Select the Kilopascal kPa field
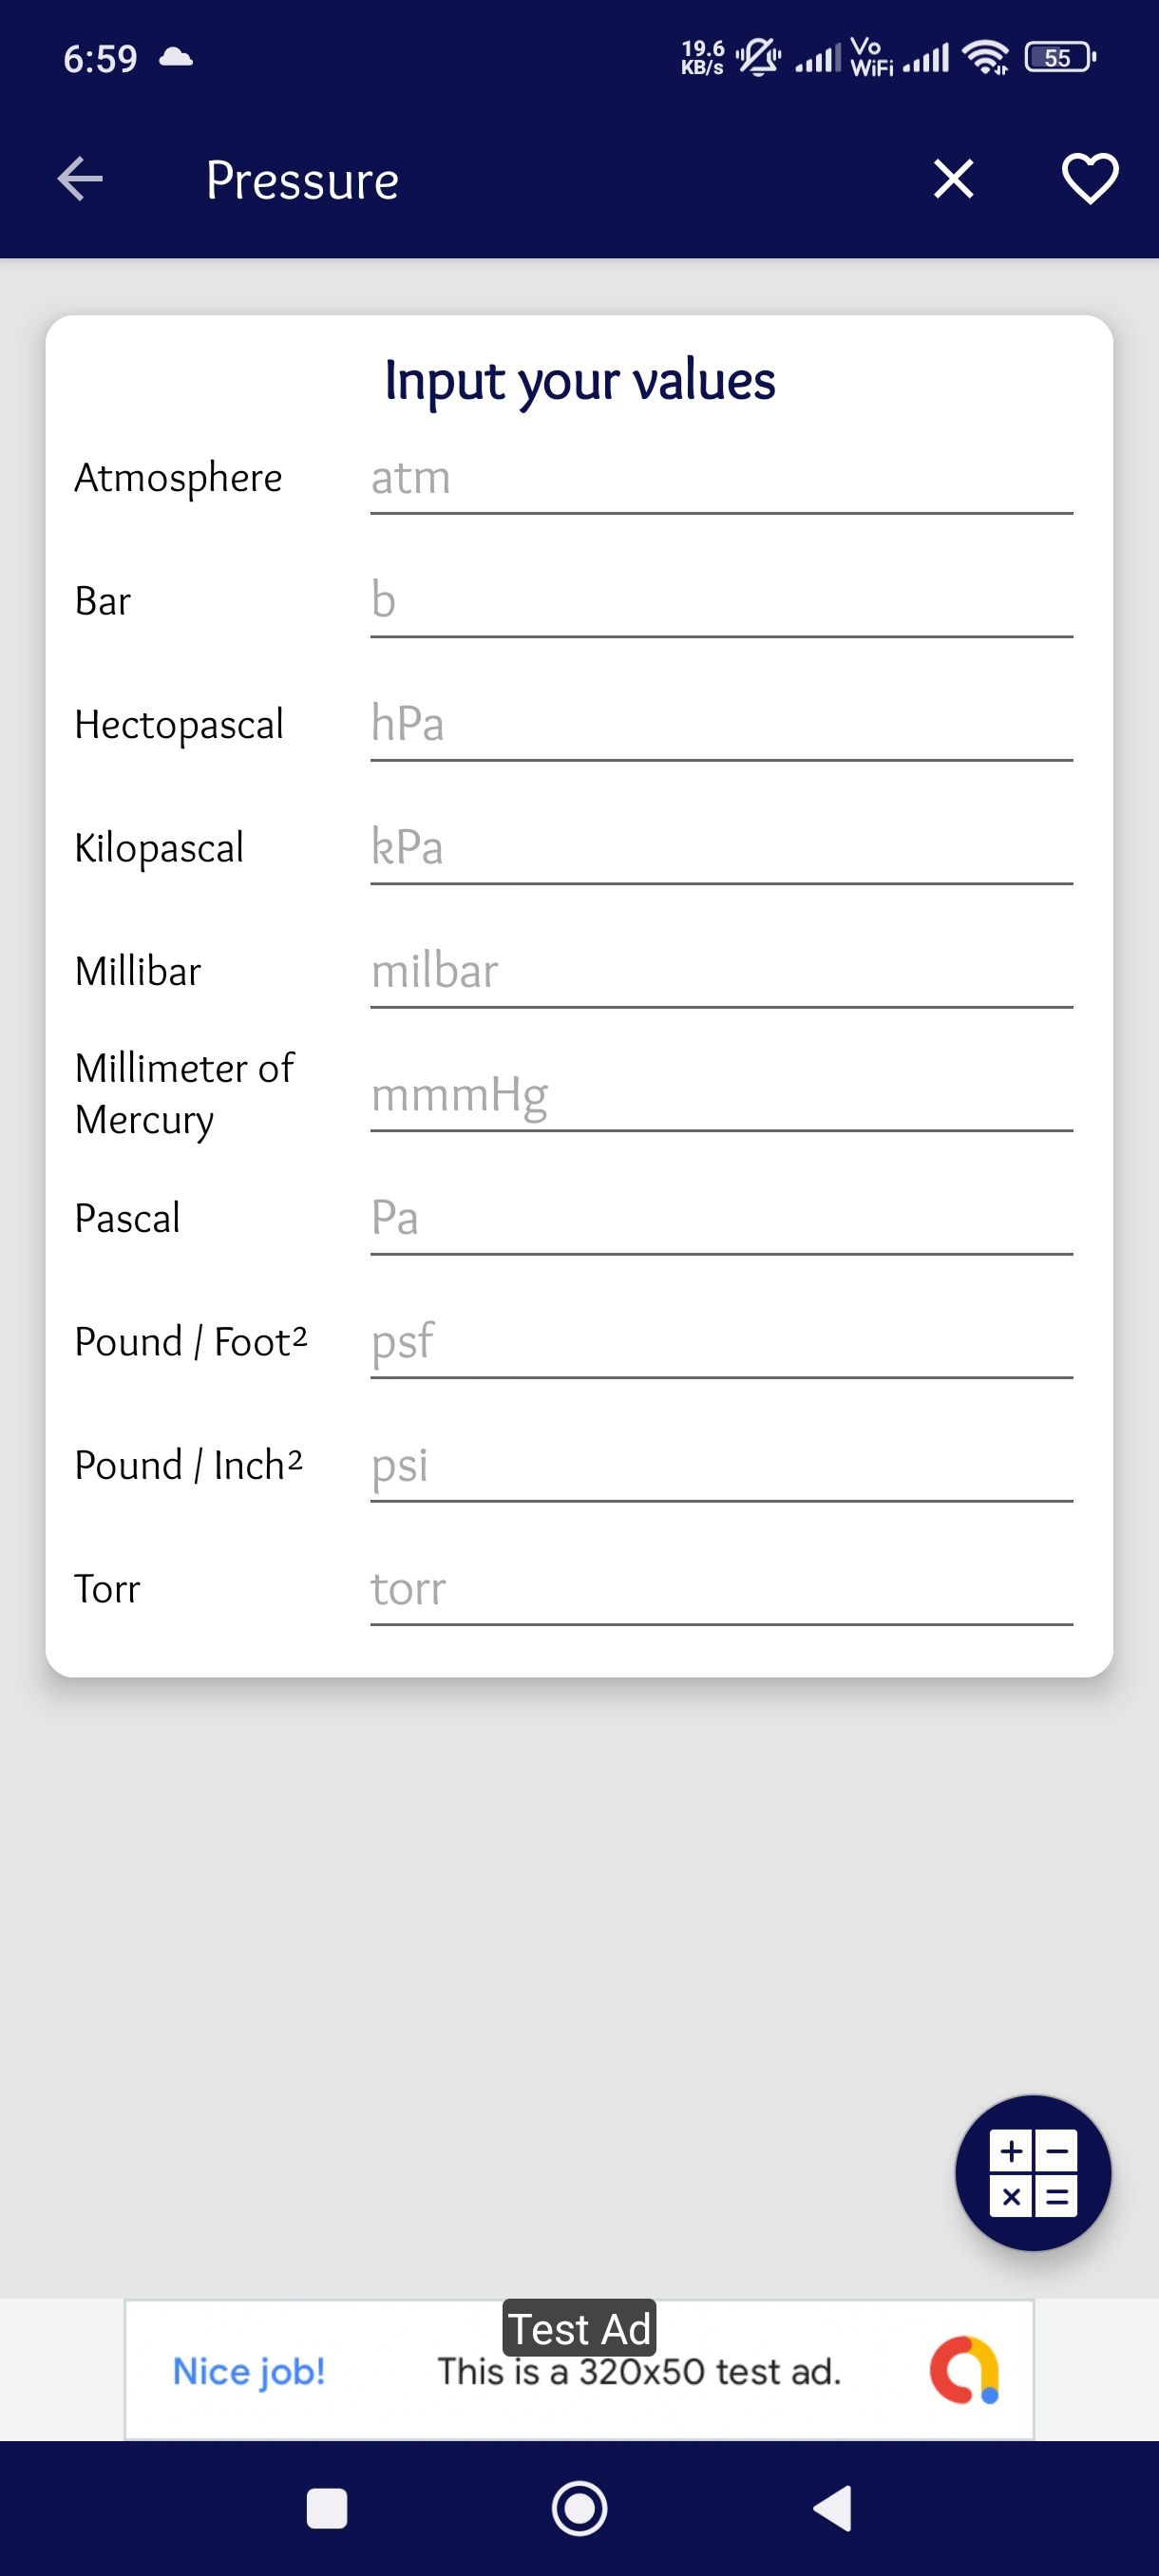The height and width of the screenshot is (2576, 1159). click(x=720, y=849)
